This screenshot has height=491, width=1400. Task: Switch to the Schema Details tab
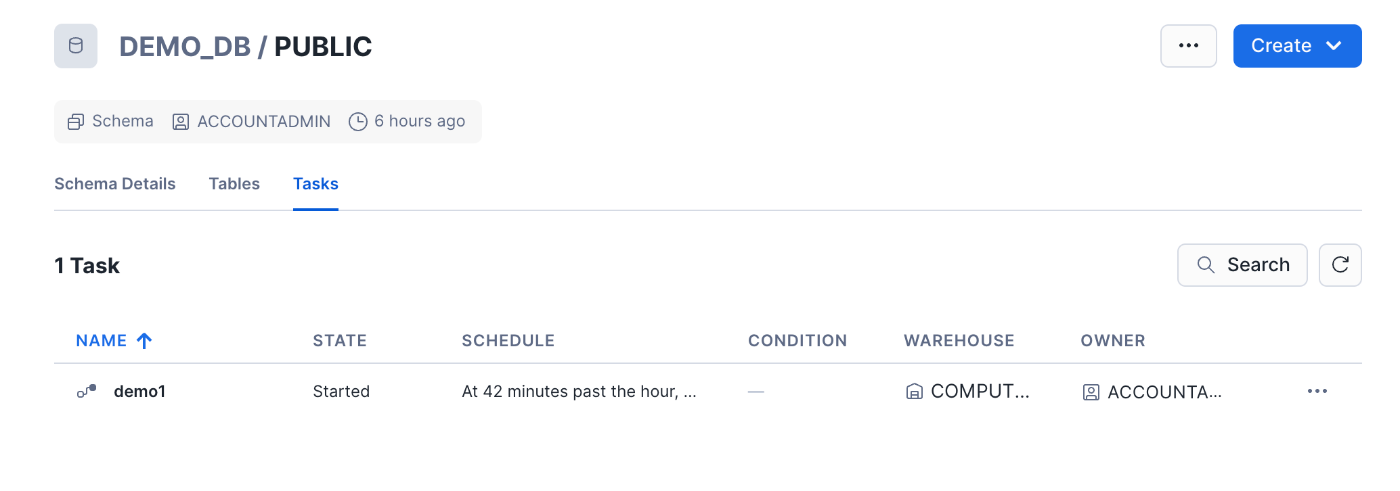point(115,184)
